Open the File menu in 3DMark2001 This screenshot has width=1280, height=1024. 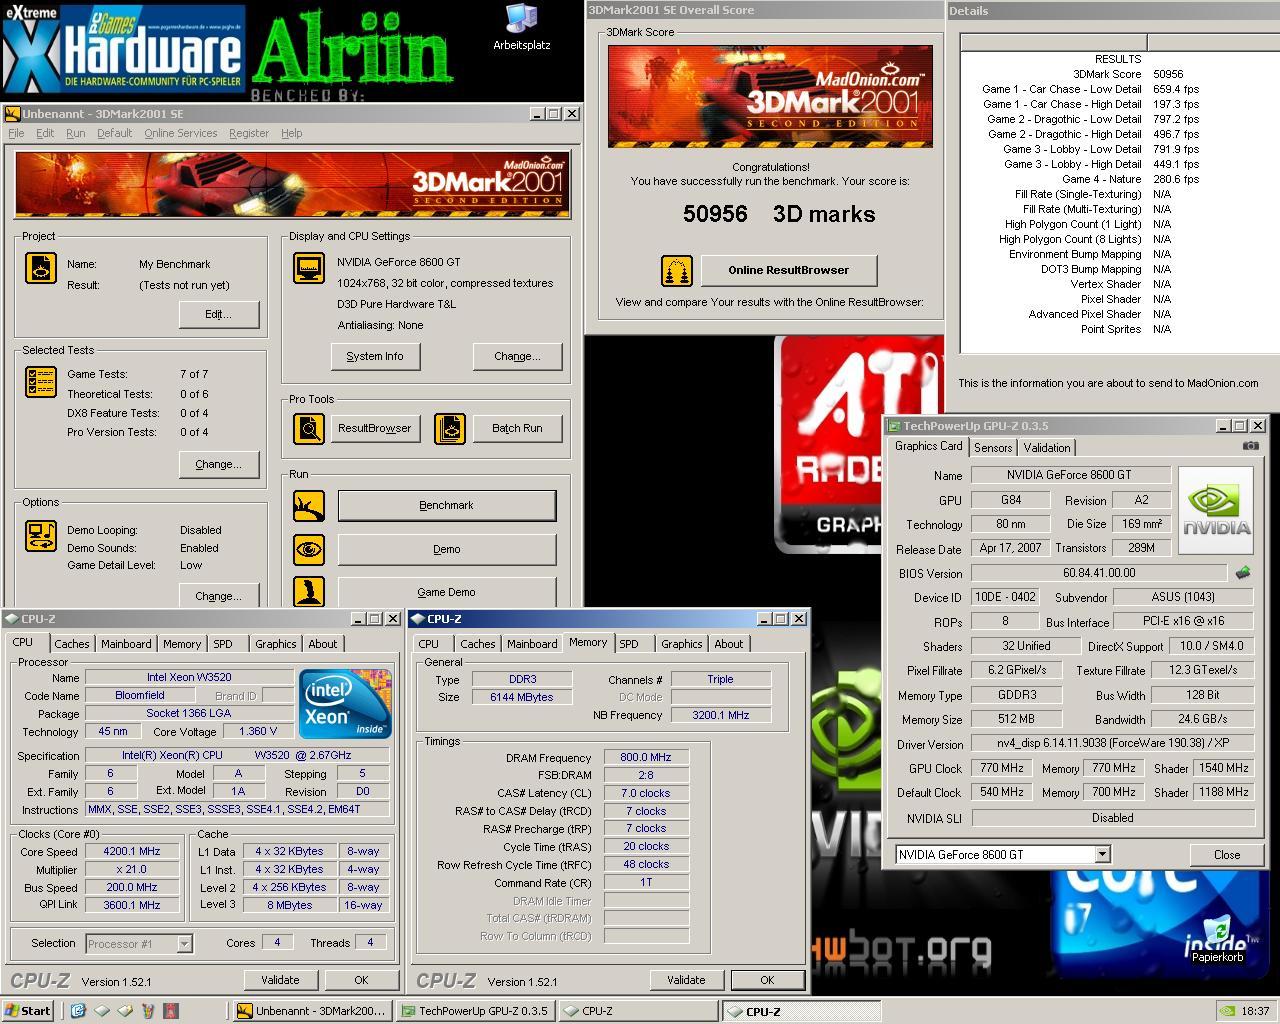click(16, 133)
